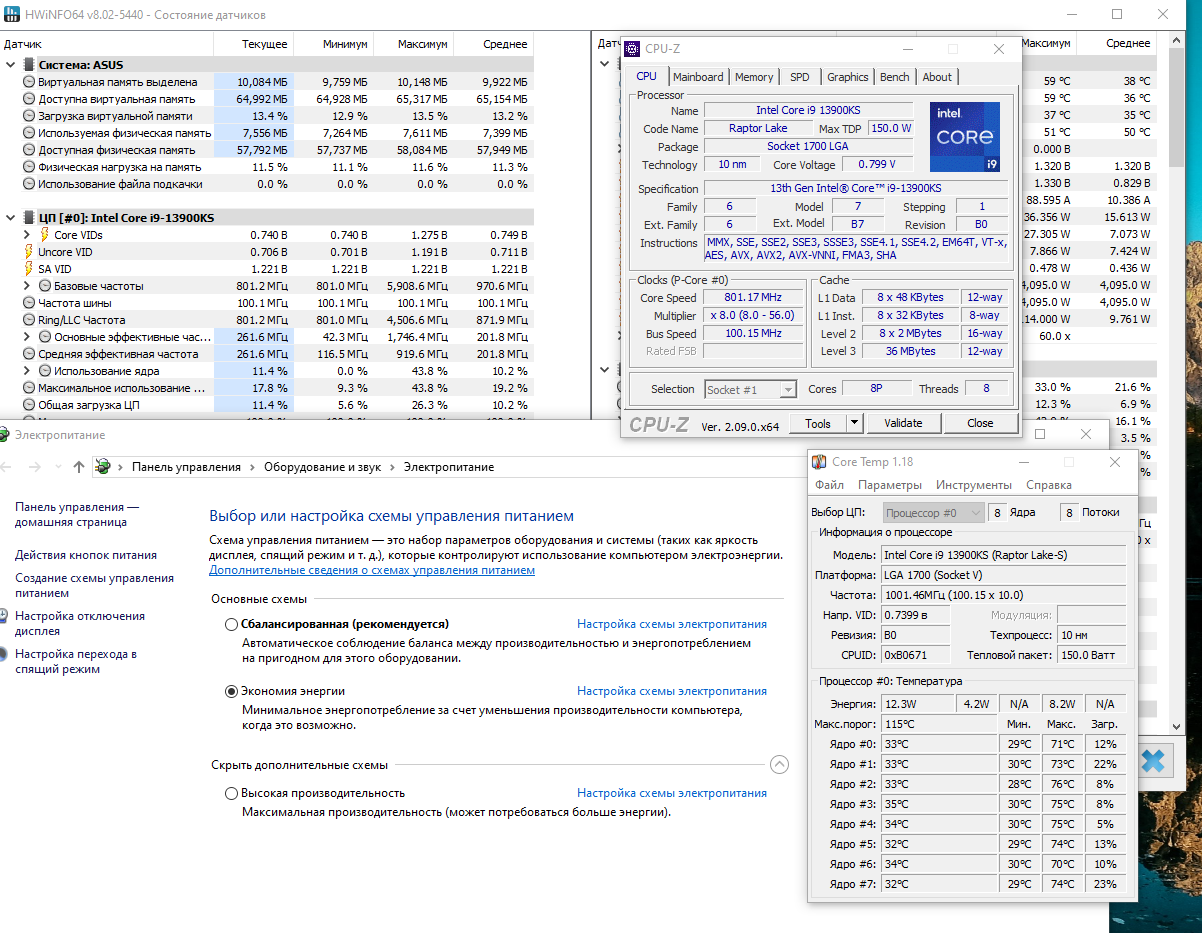This screenshot has width=1202, height=933.
Task: Click the clock icon beside Базовые частоты
Action: [44, 286]
